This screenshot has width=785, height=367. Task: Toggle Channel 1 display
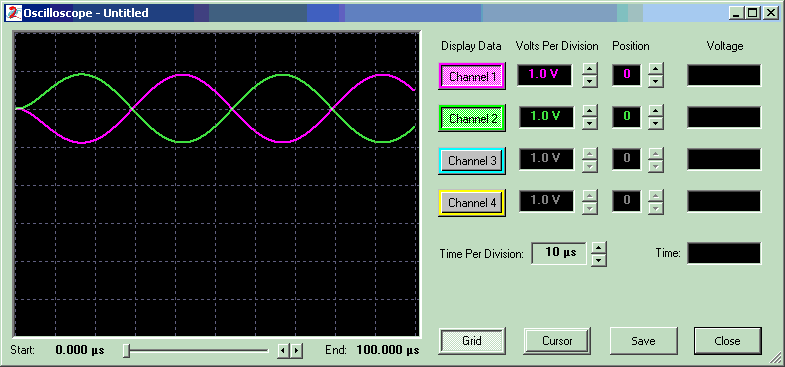[472, 77]
